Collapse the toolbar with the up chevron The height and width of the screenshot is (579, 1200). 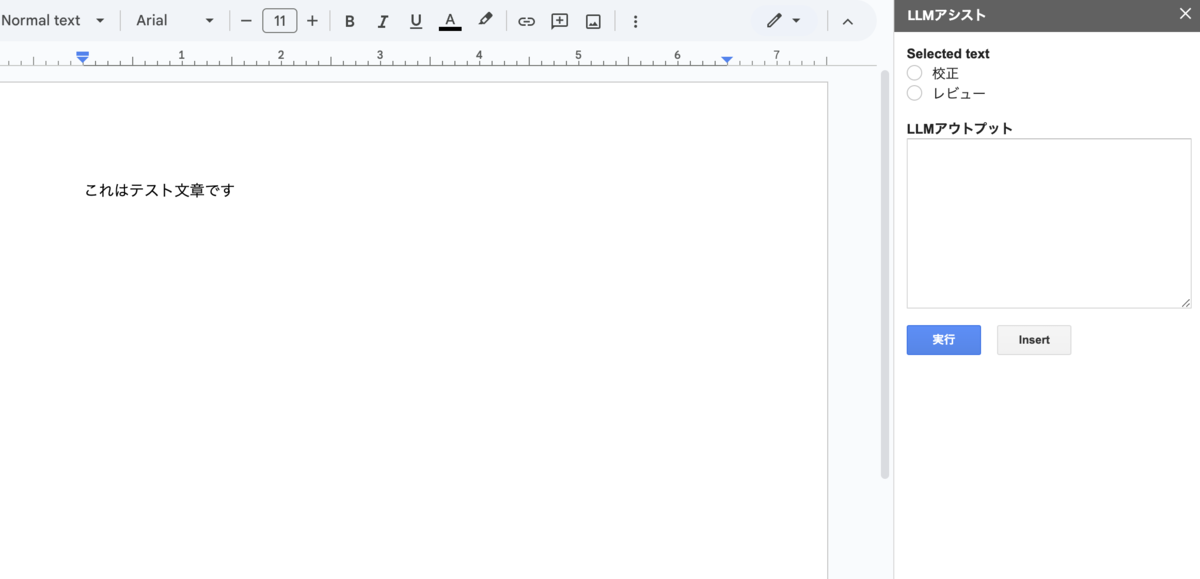(x=848, y=21)
